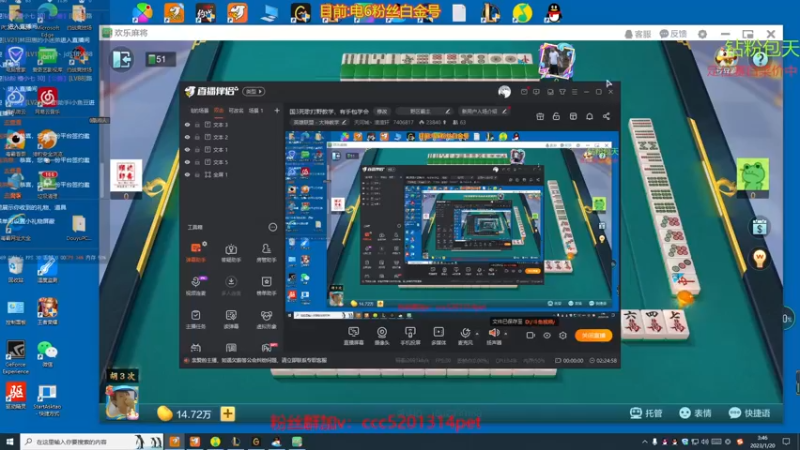Screen dimensions: 800x450
Task: Toggle preview with the eye icon near settings
Action: point(547,336)
